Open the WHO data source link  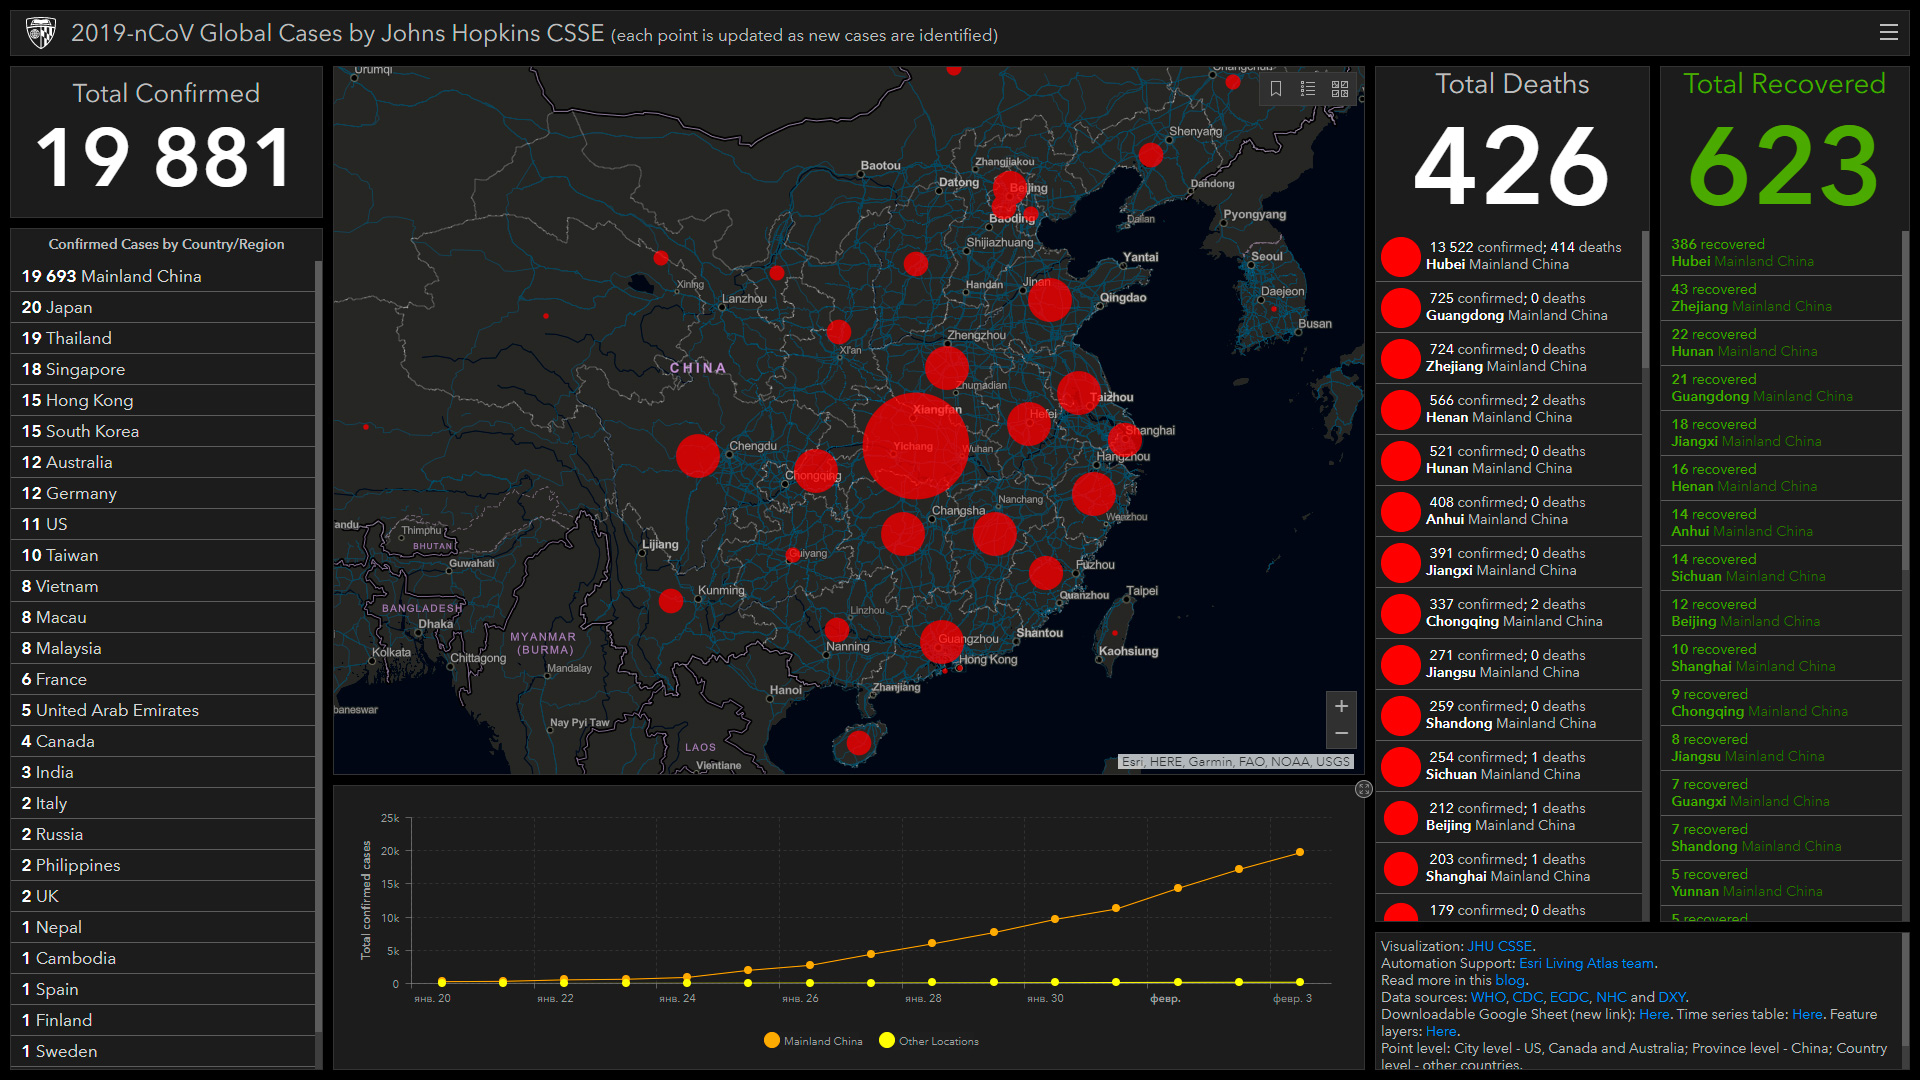point(1487,997)
